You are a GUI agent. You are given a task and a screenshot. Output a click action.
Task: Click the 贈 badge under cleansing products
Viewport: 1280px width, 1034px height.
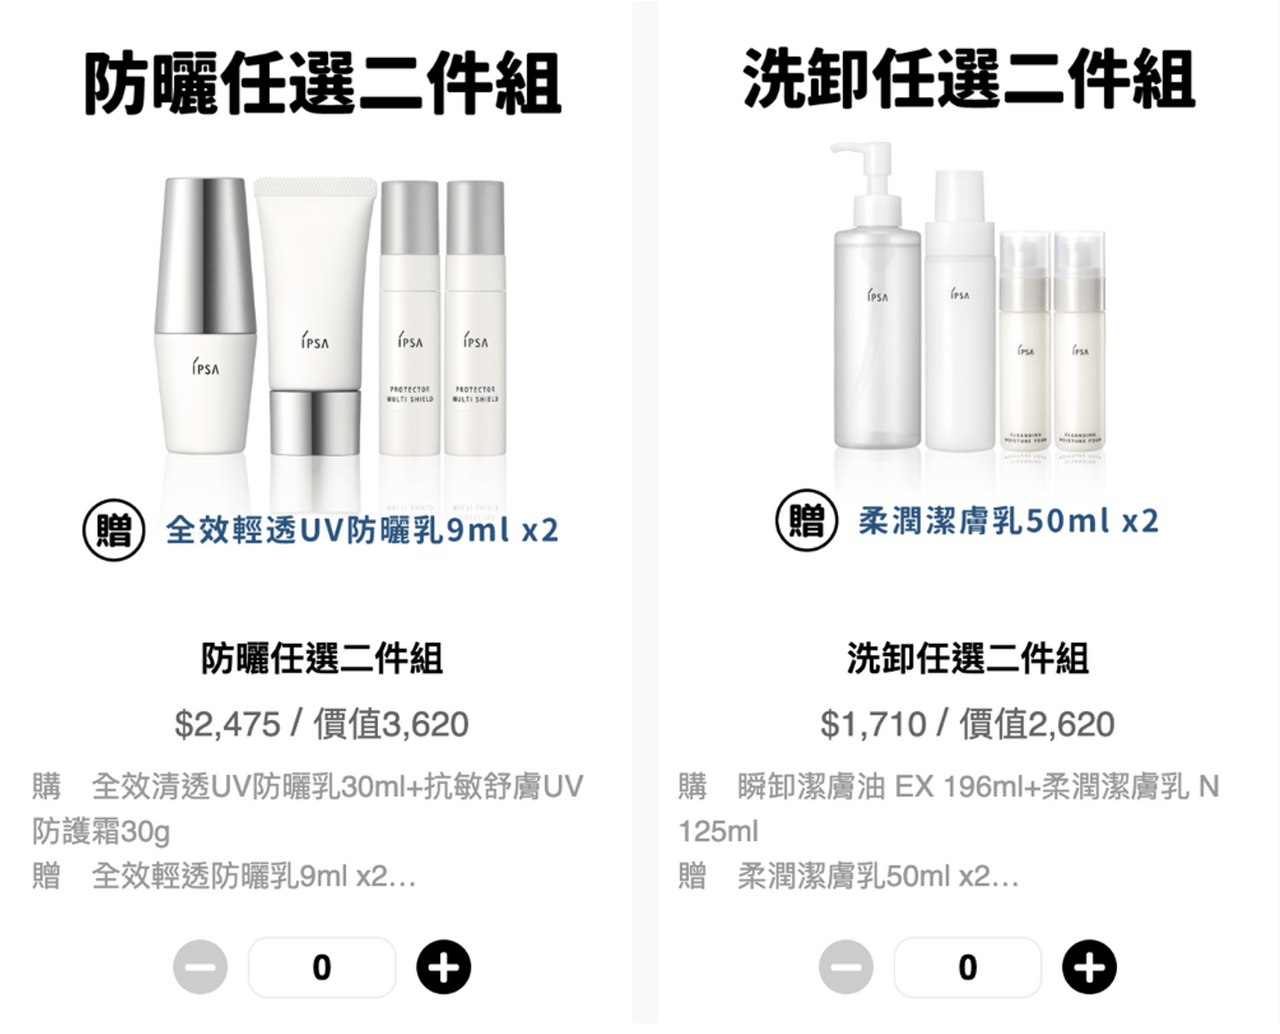pyautogui.click(x=807, y=520)
